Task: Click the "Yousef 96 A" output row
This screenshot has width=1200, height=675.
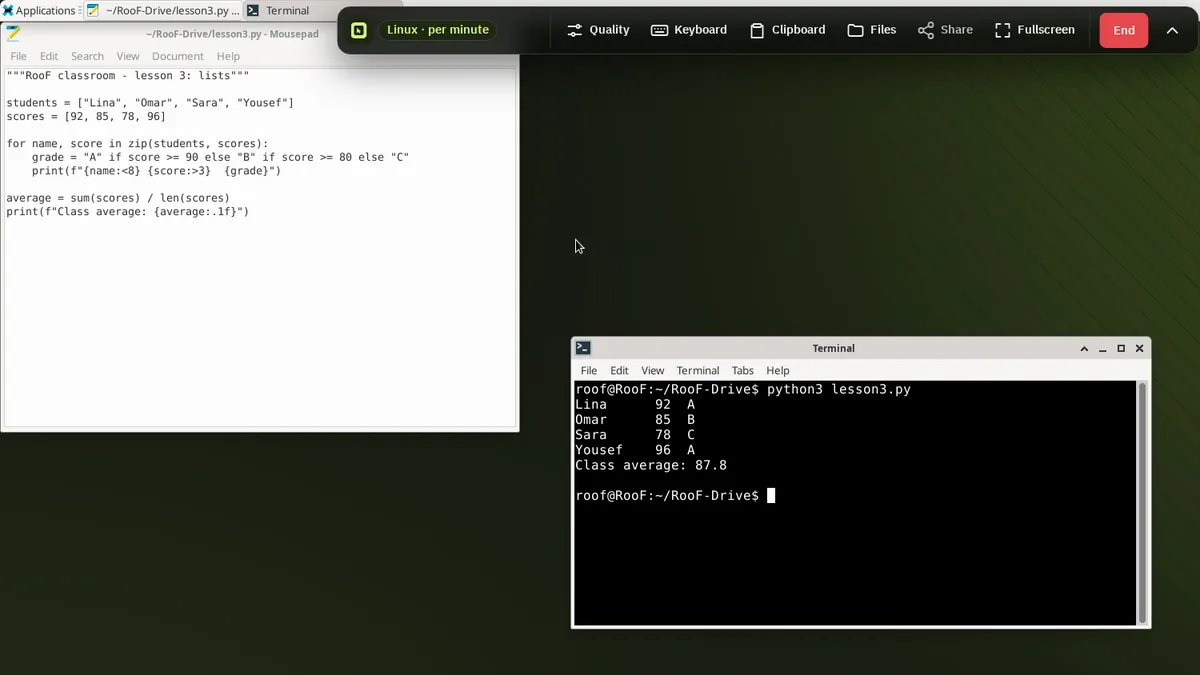Action: pyautogui.click(x=635, y=450)
